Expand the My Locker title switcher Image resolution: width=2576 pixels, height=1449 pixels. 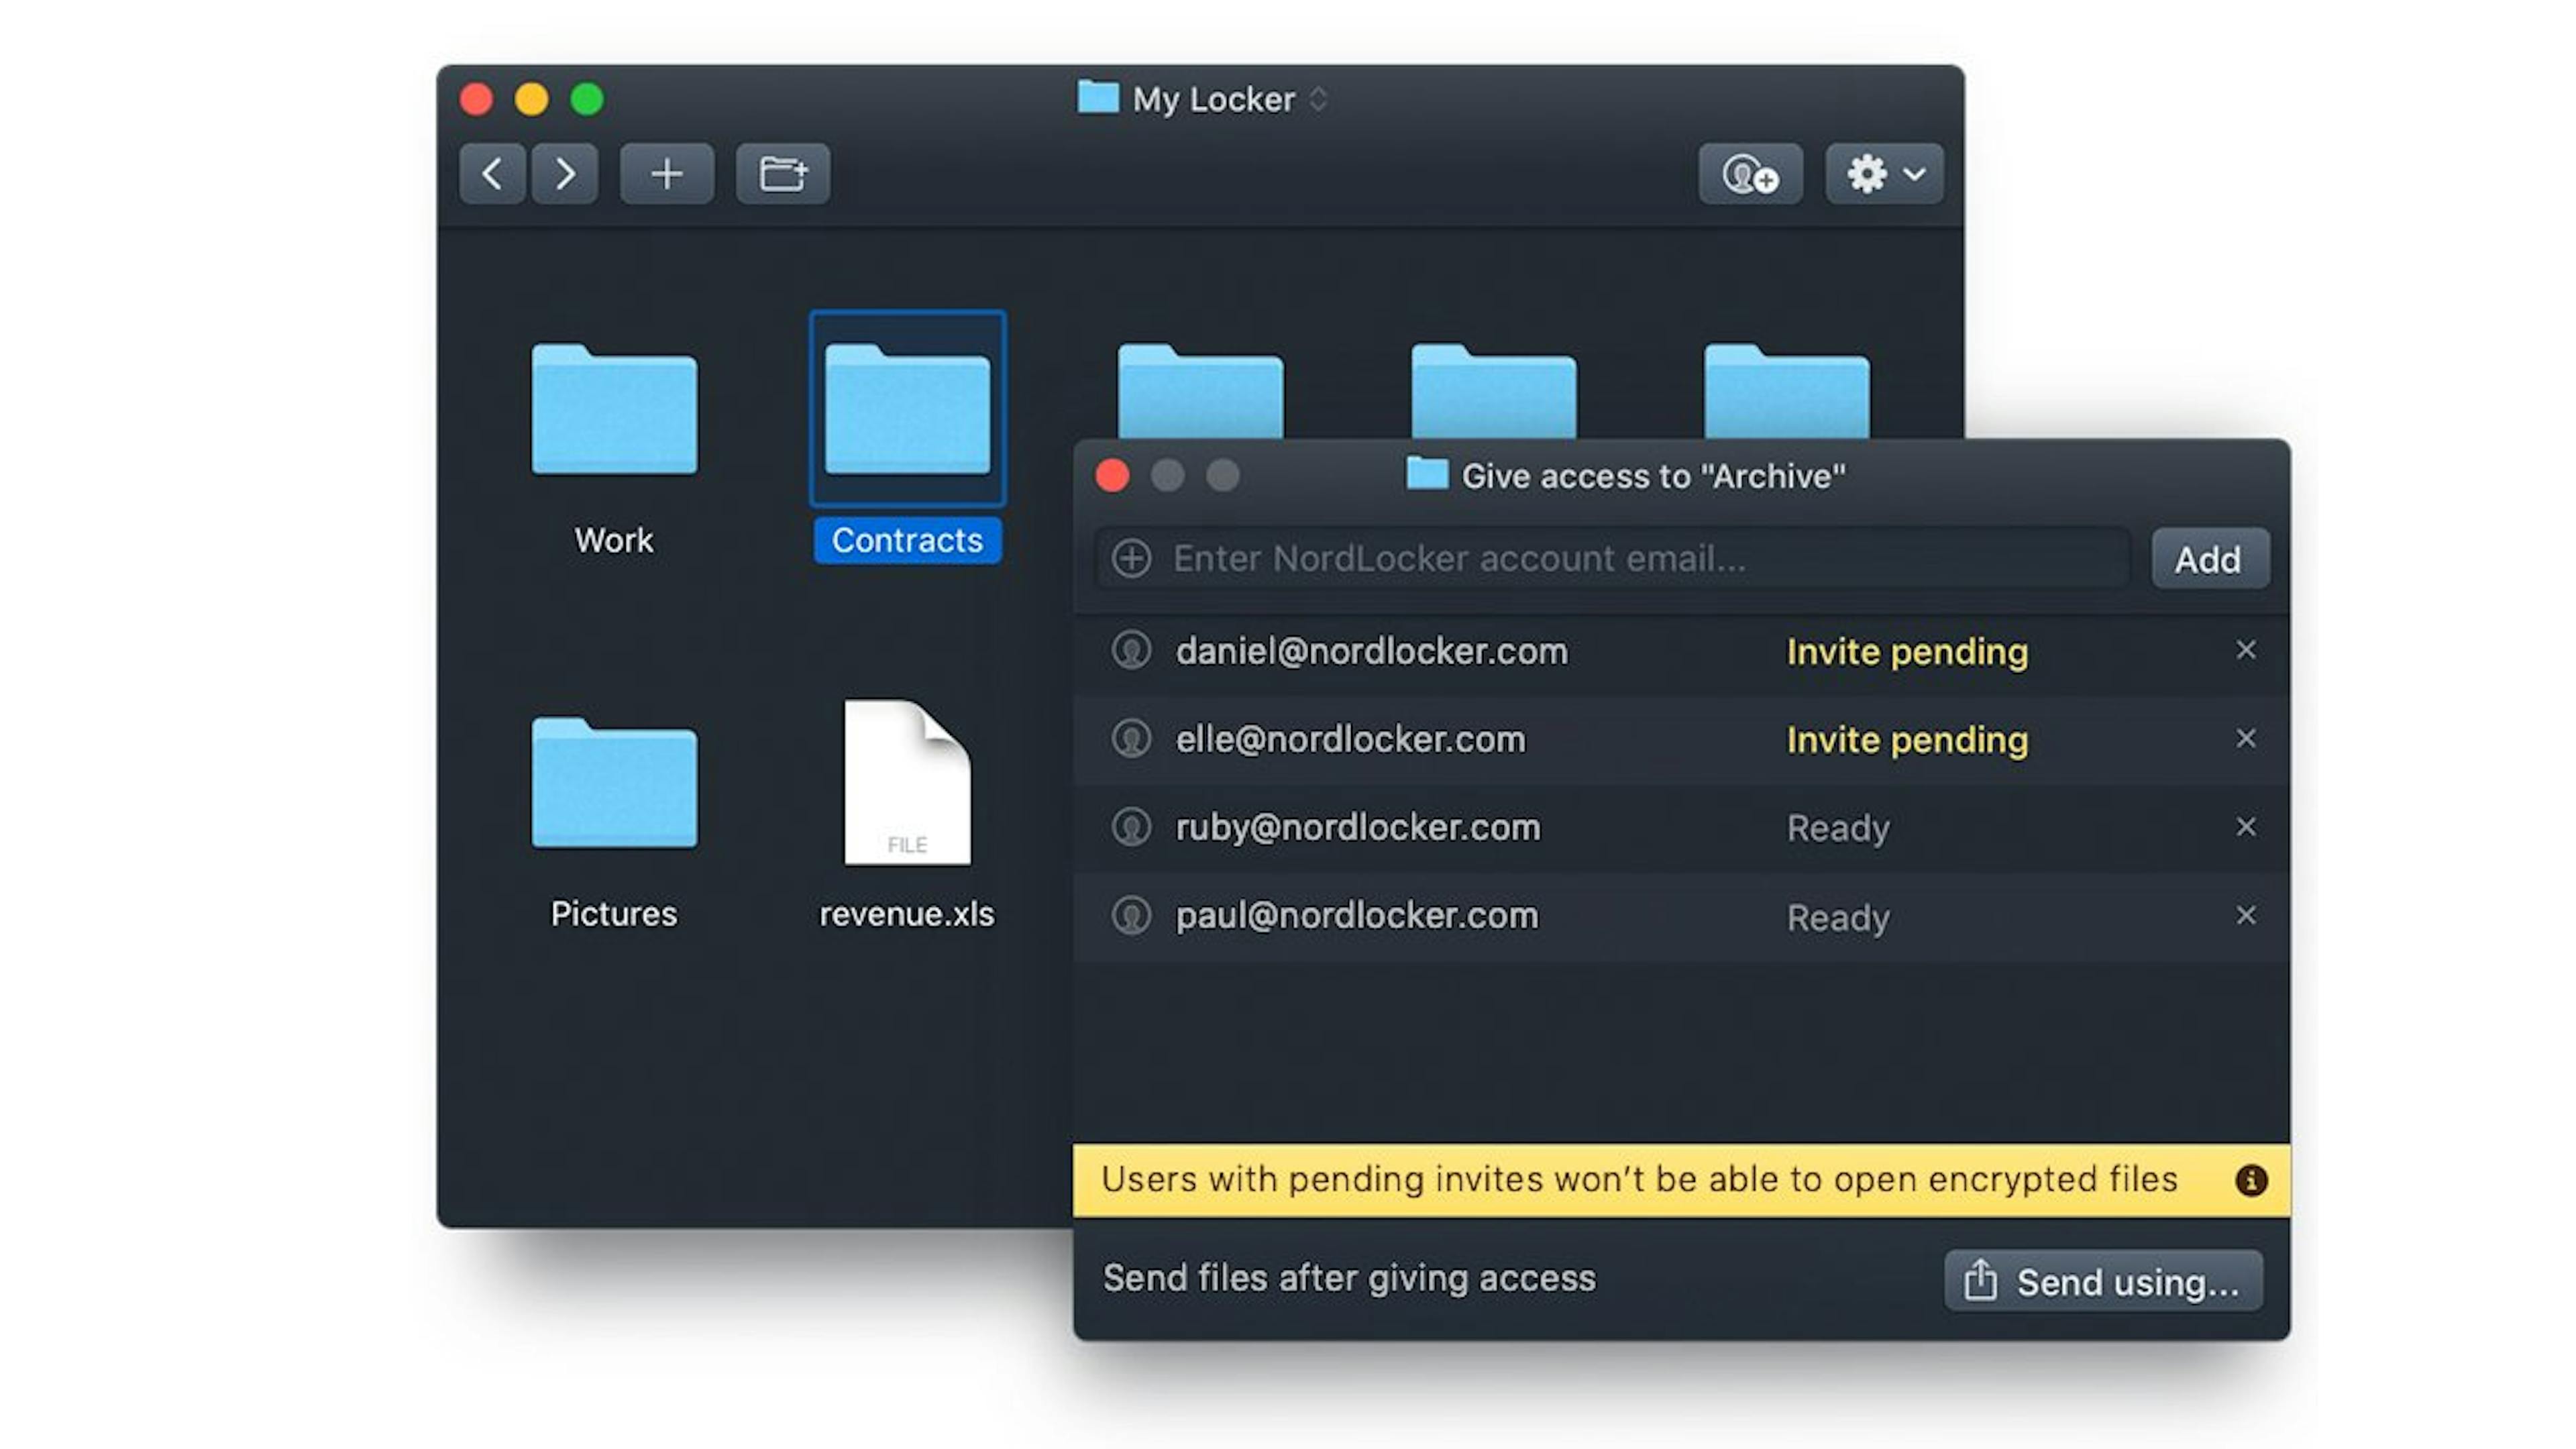coord(1319,99)
